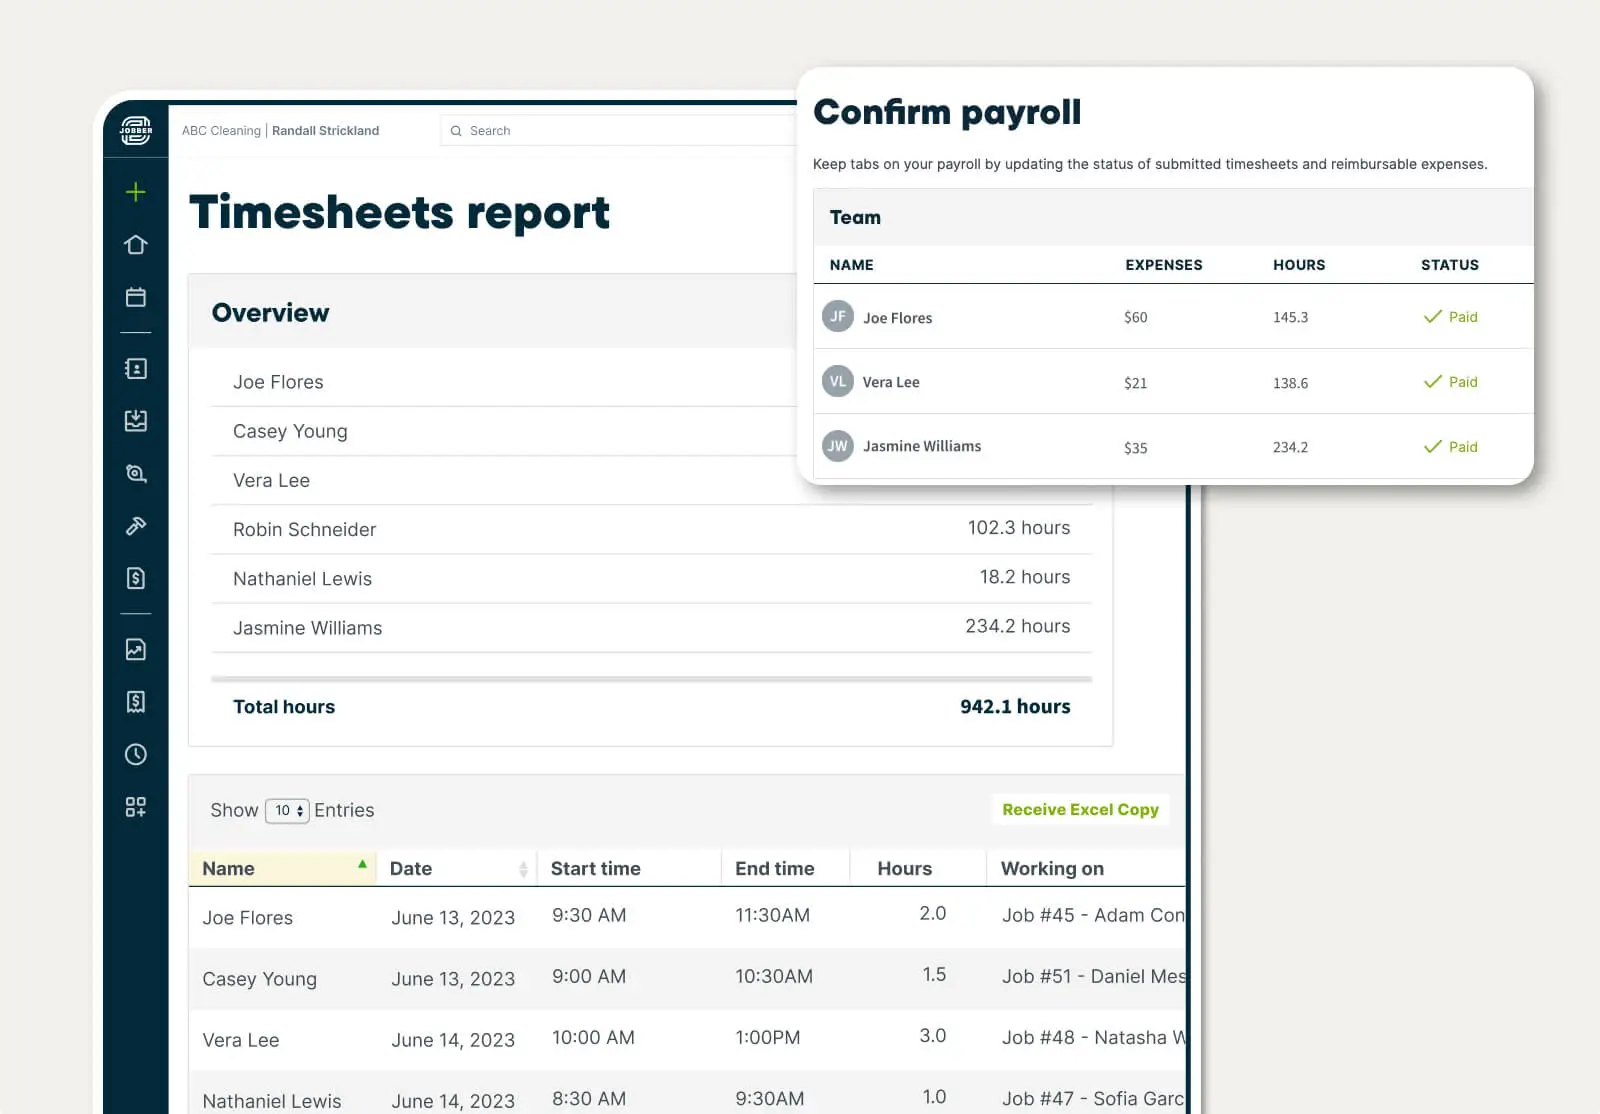Select Nathaniel Lewis in the Overview list

pyautogui.click(x=302, y=578)
